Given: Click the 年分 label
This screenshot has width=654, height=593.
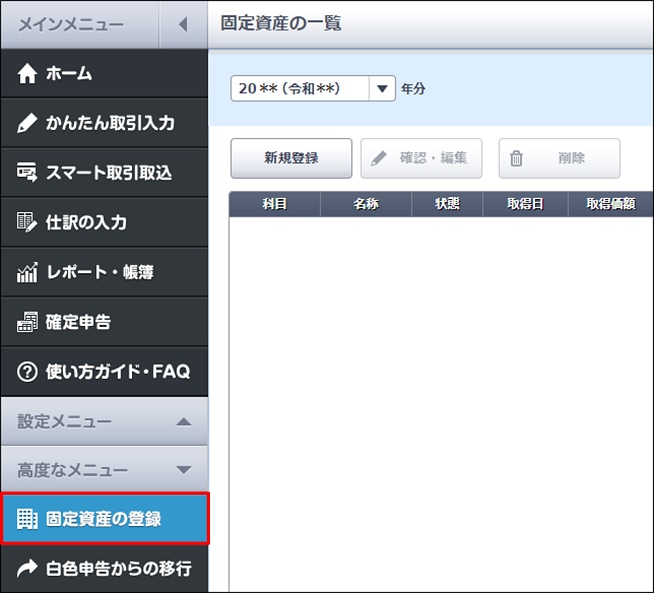Looking at the screenshot, I should (x=413, y=88).
